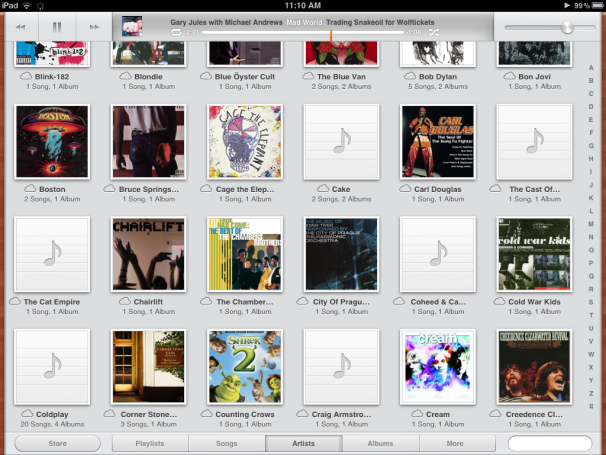Tap the iCloud icon beside Craig Armstro...

point(303,413)
